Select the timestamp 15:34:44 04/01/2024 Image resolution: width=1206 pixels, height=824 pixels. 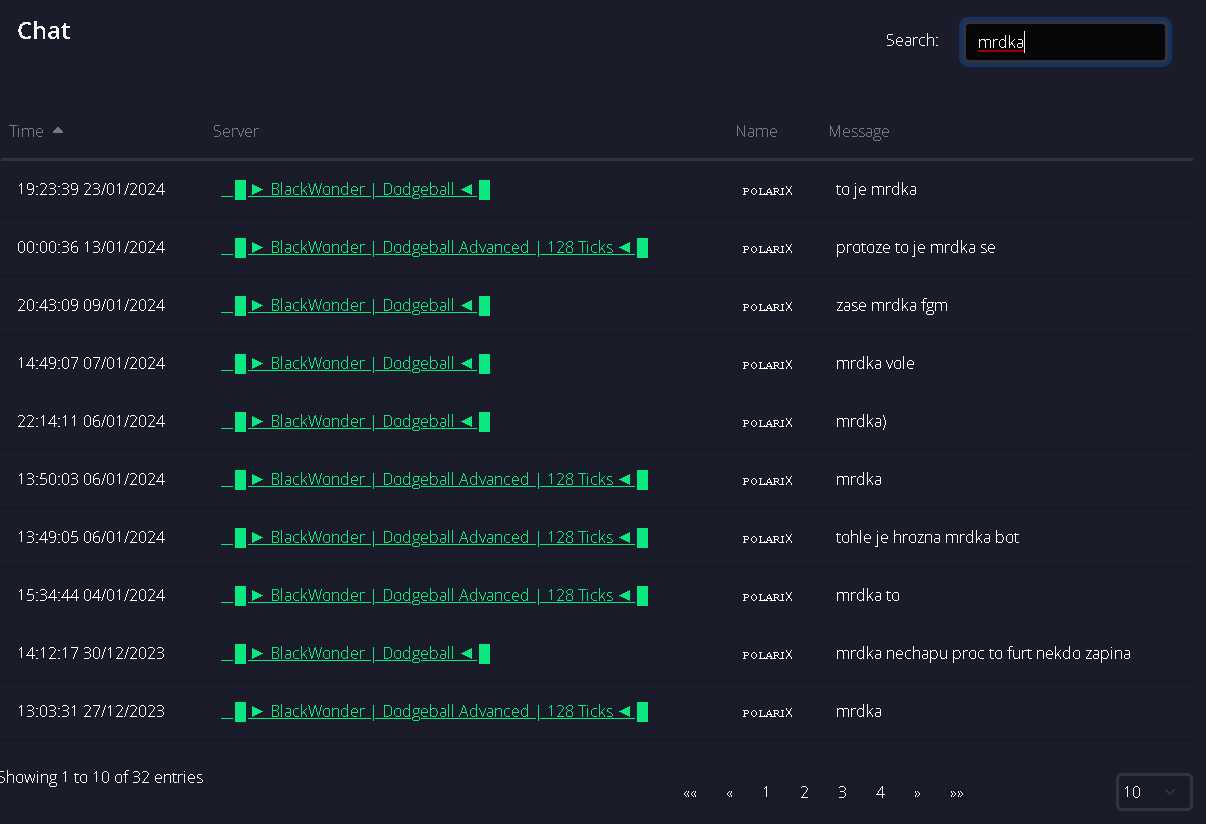pos(91,595)
